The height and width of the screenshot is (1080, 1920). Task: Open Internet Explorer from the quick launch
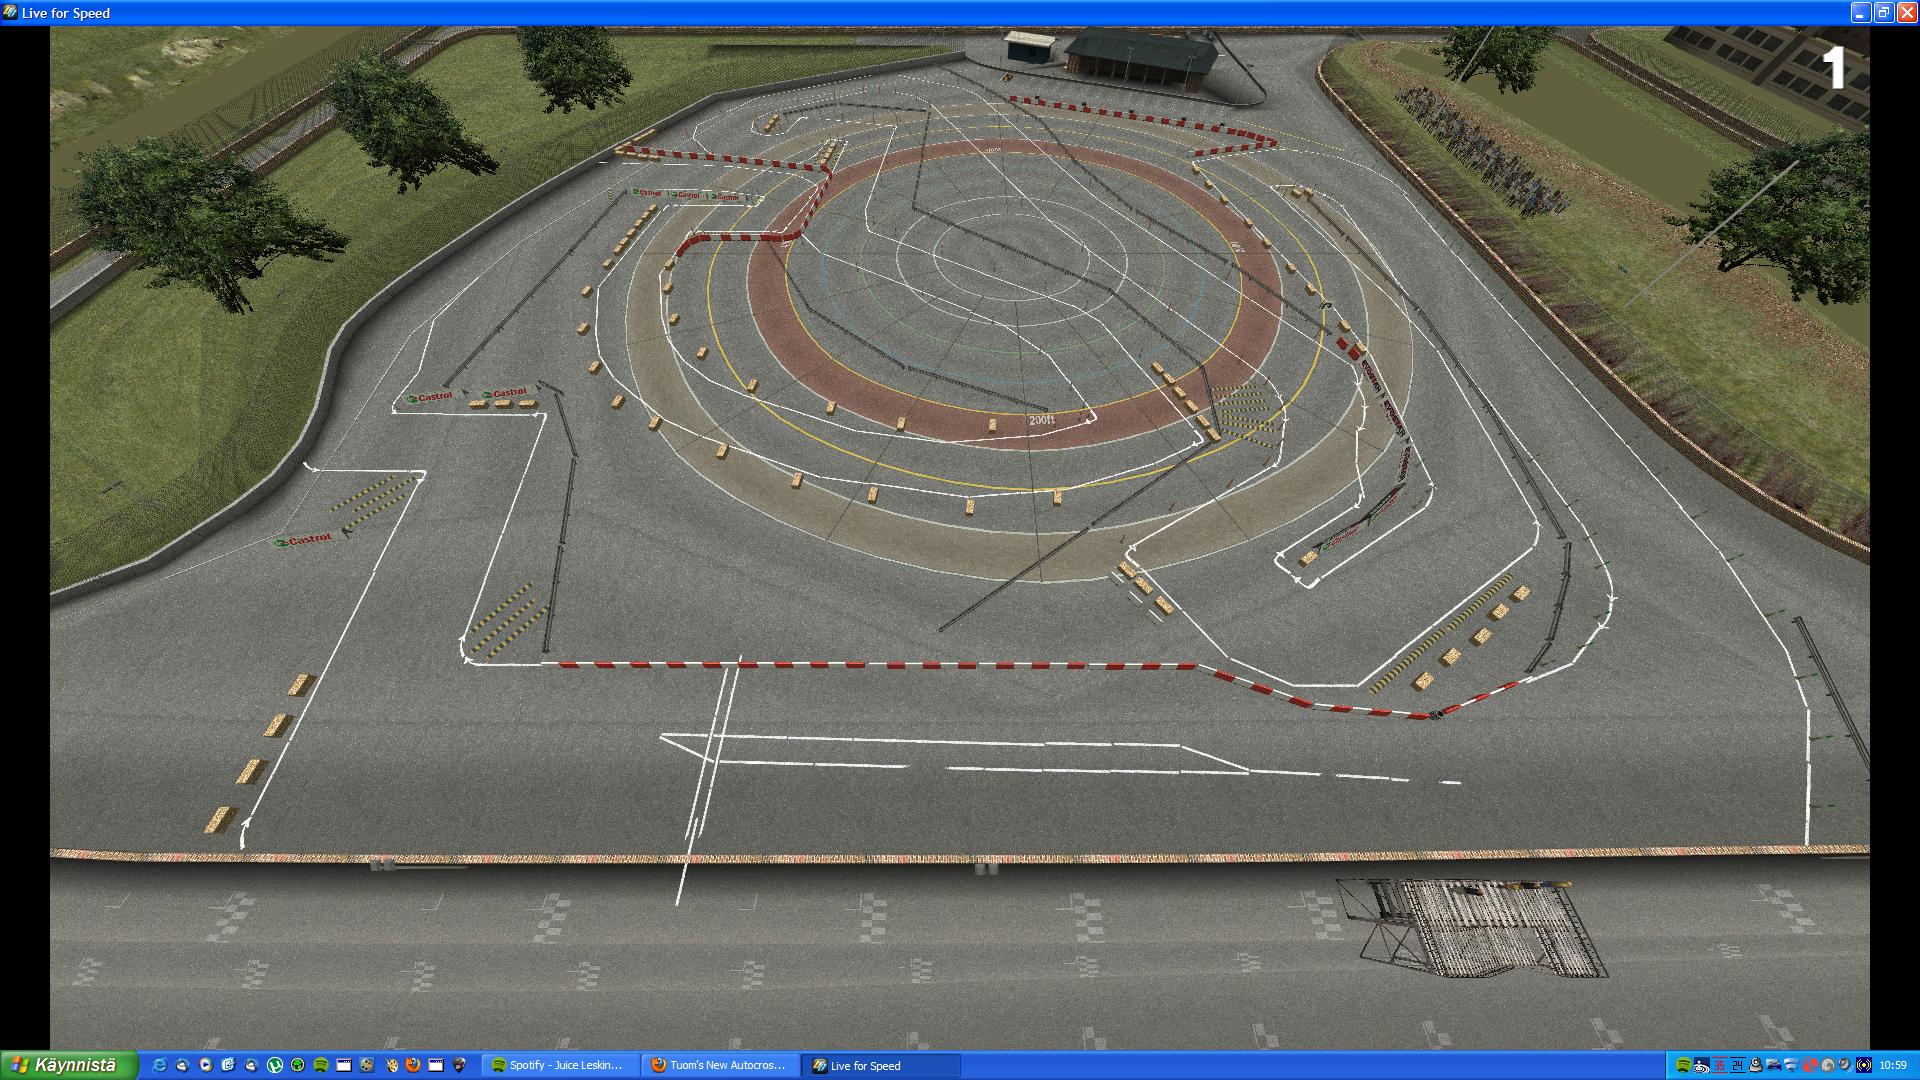click(159, 1065)
